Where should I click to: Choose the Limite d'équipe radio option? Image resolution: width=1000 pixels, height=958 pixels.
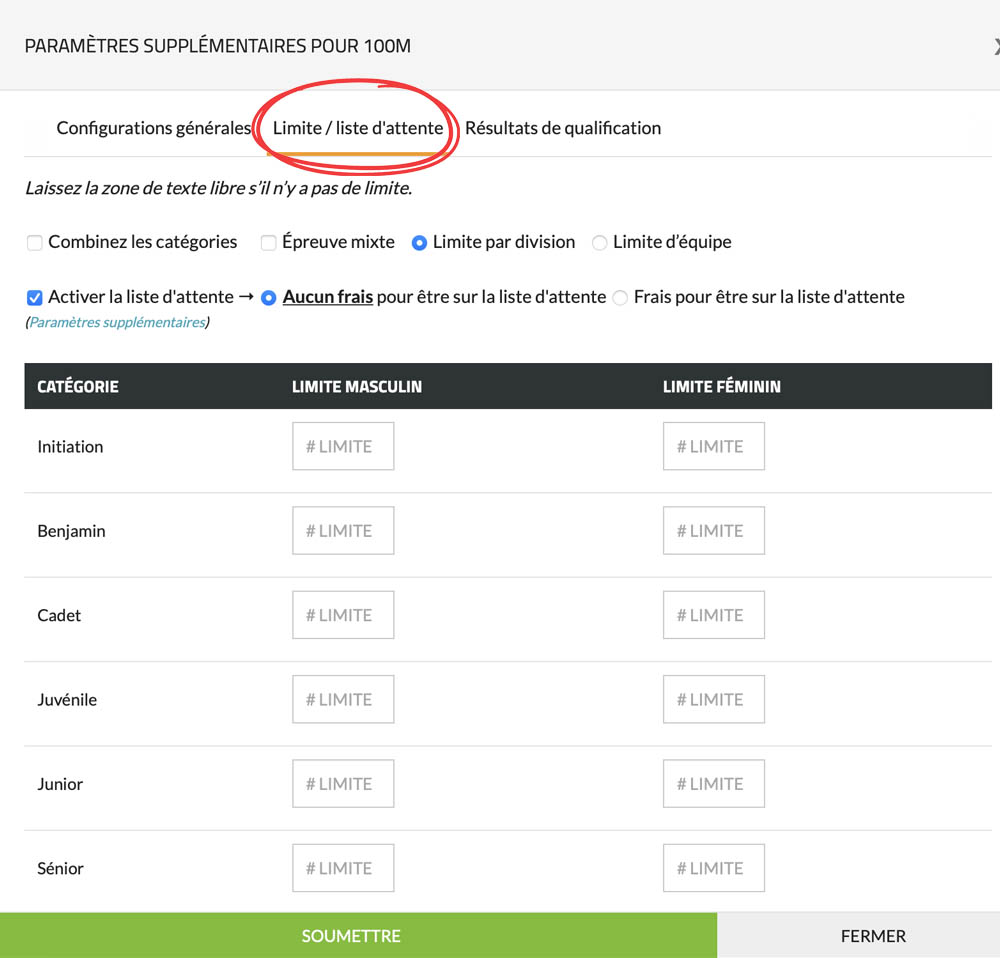599,242
